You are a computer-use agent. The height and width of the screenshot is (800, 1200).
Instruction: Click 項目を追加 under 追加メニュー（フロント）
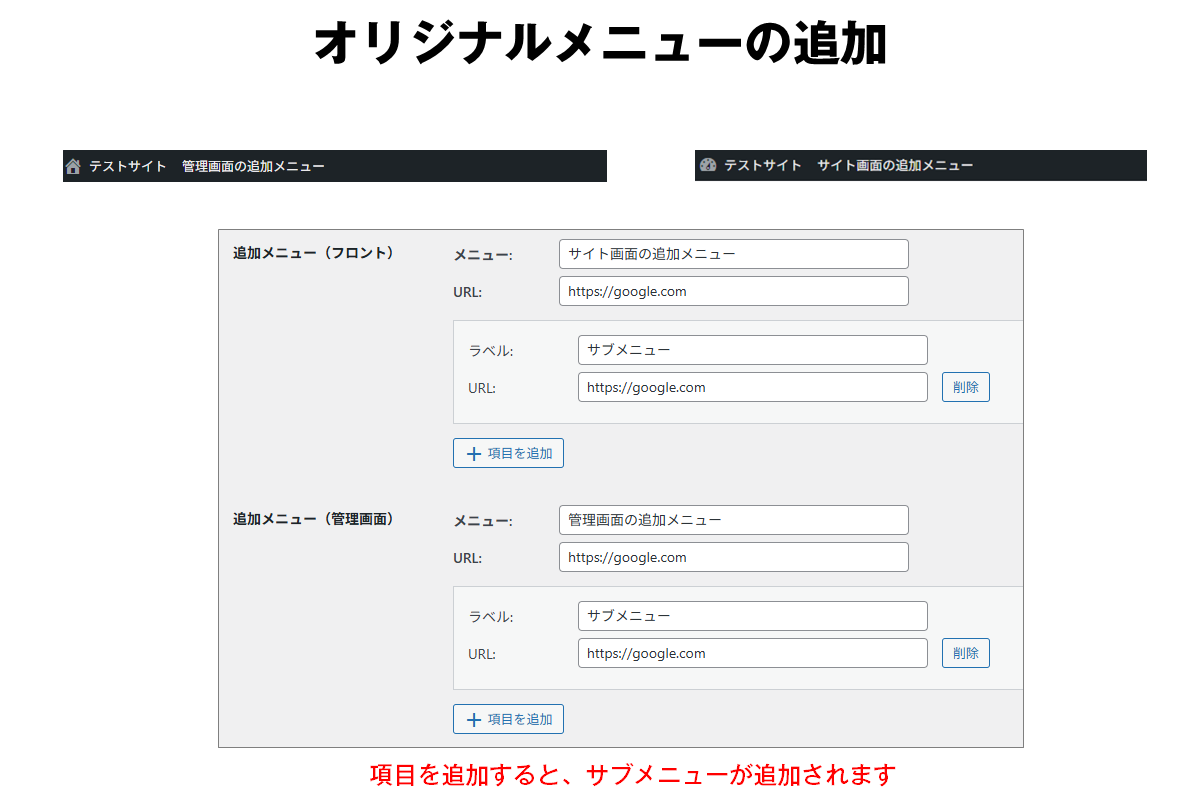508,453
